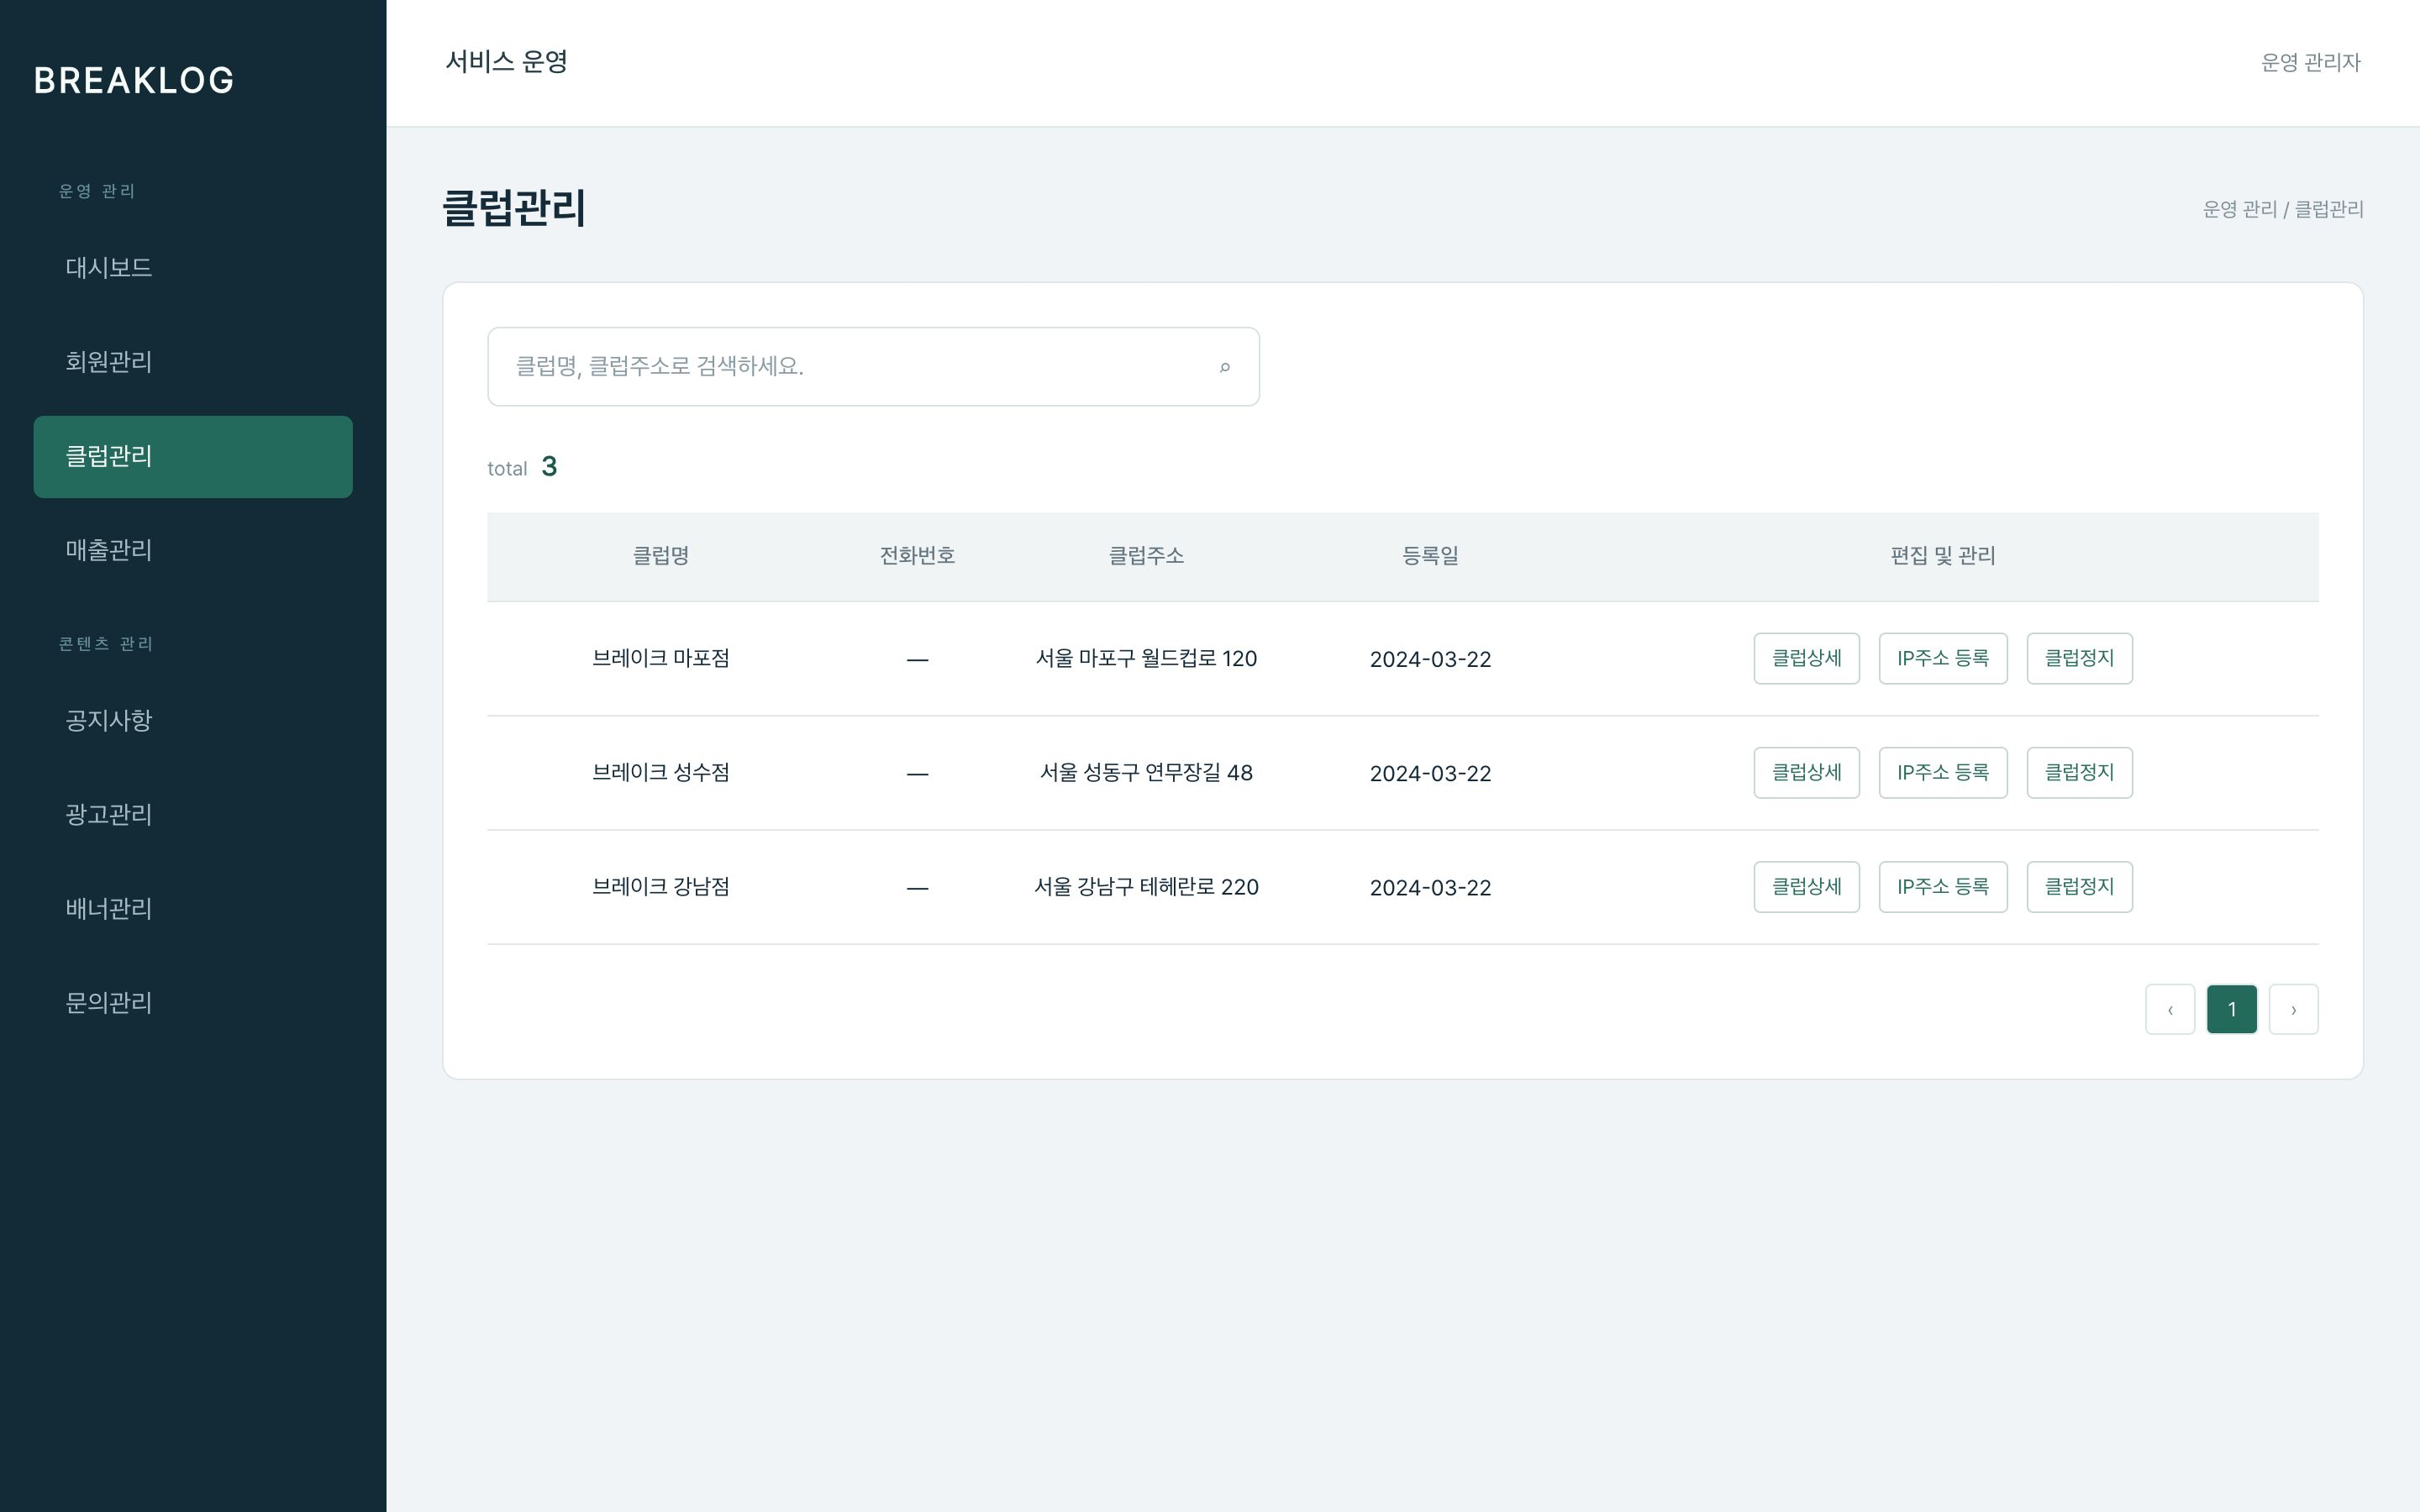Click the 브레이크 성수점 club name
The width and height of the screenshot is (2420, 1512).
(660, 772)
